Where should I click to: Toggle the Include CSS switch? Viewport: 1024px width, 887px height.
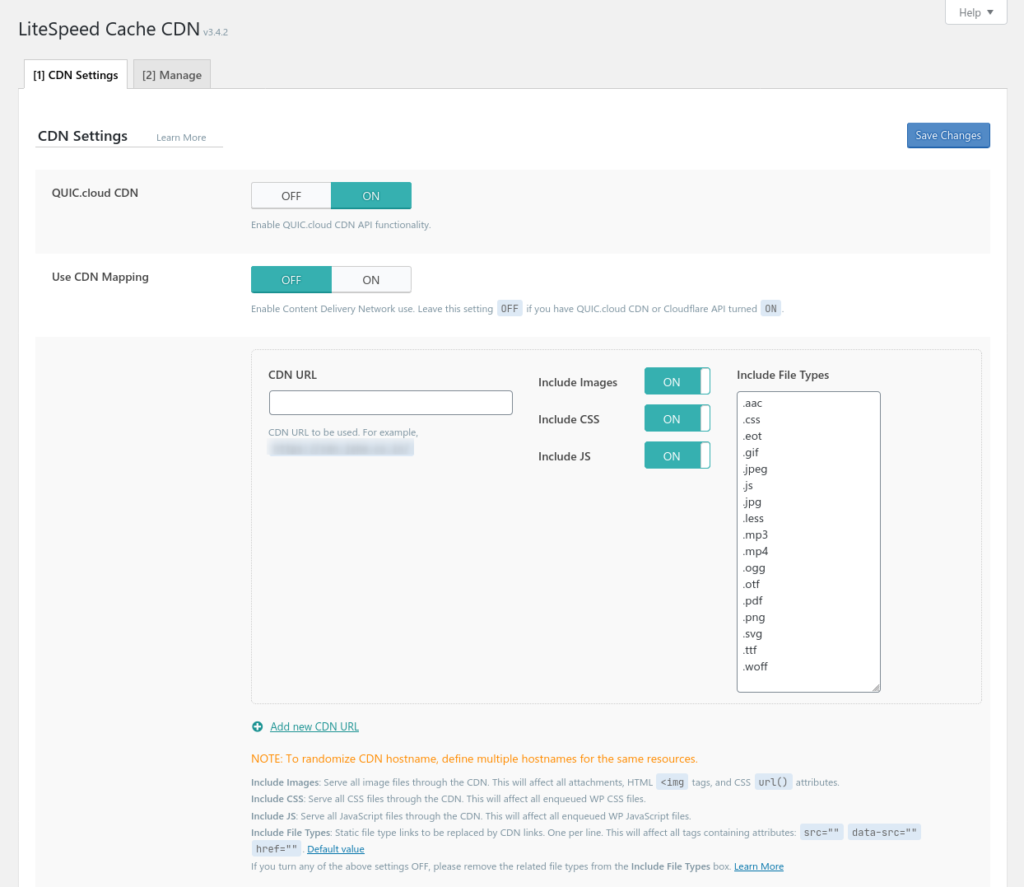677,419
